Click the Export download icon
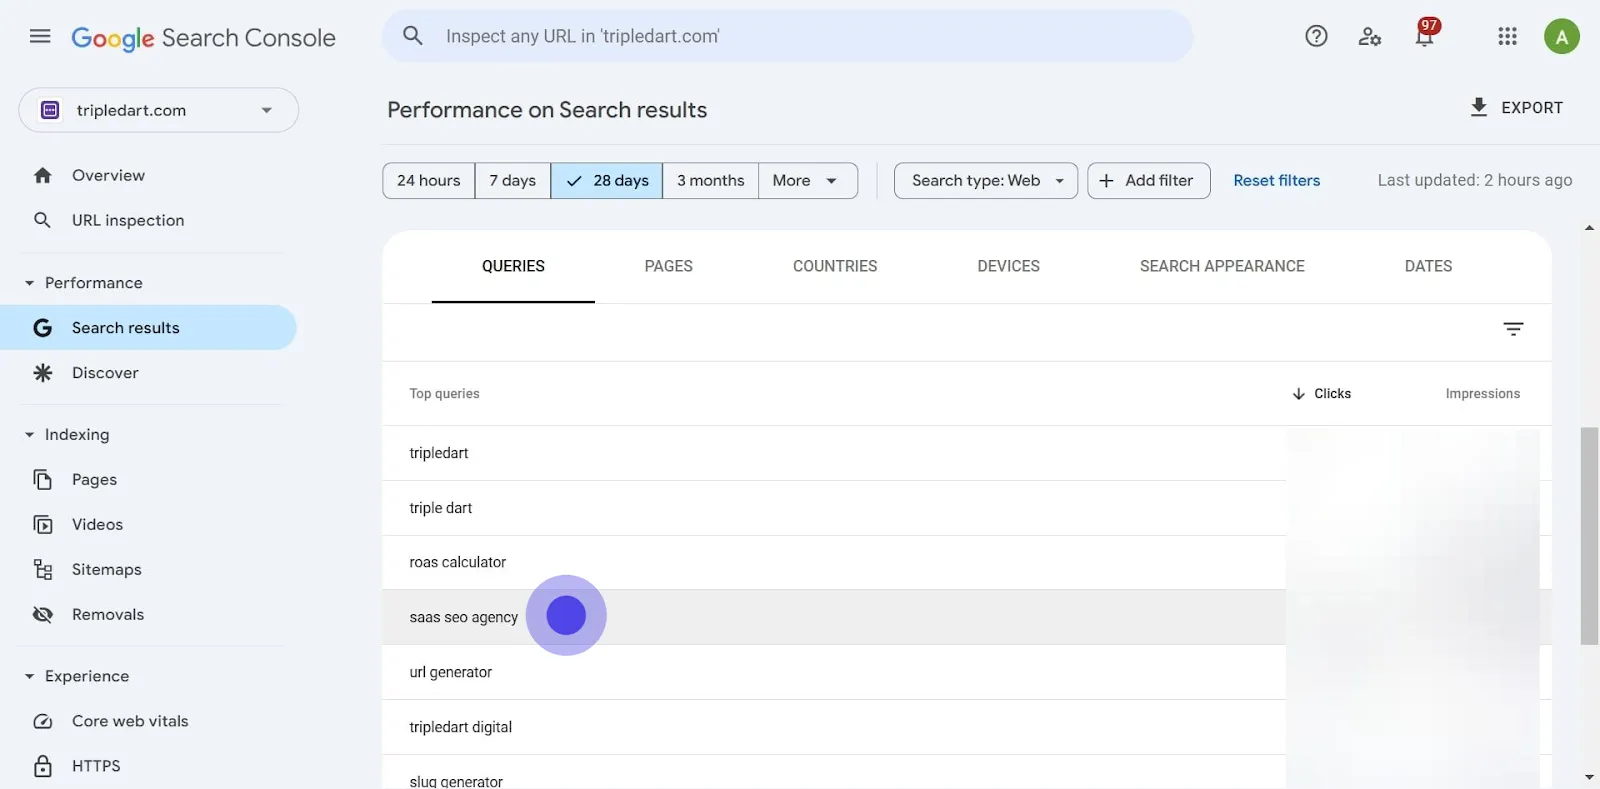Screen dimensions: 1600x789 (1479, 107)
